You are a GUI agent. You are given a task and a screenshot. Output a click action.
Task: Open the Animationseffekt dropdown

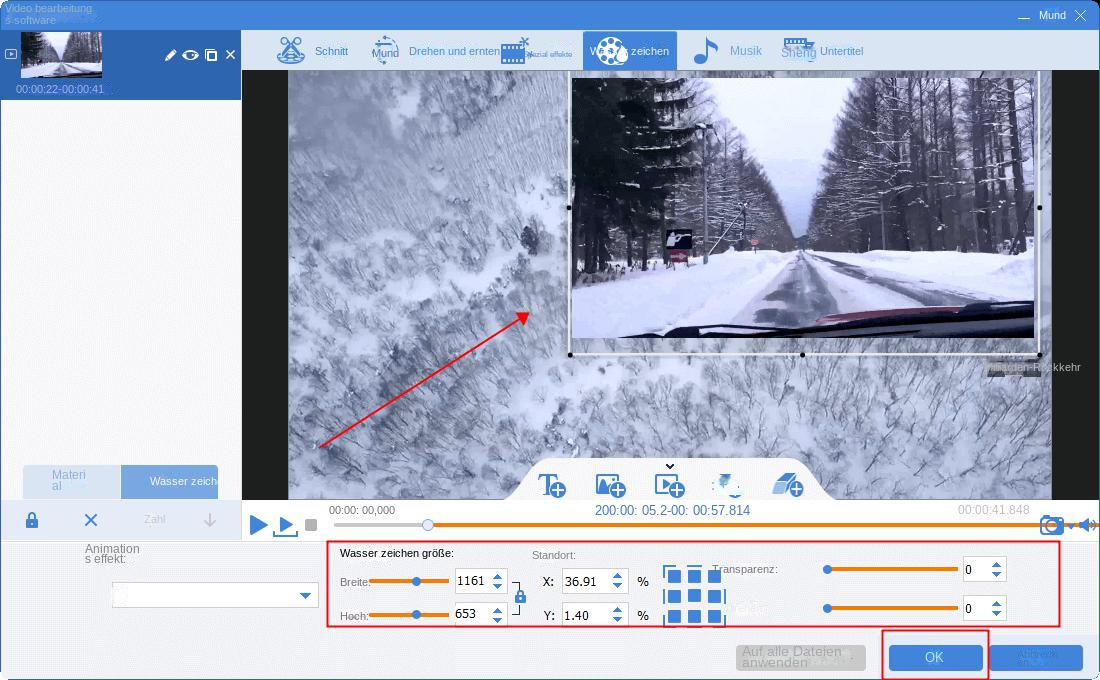click(215, 595)
